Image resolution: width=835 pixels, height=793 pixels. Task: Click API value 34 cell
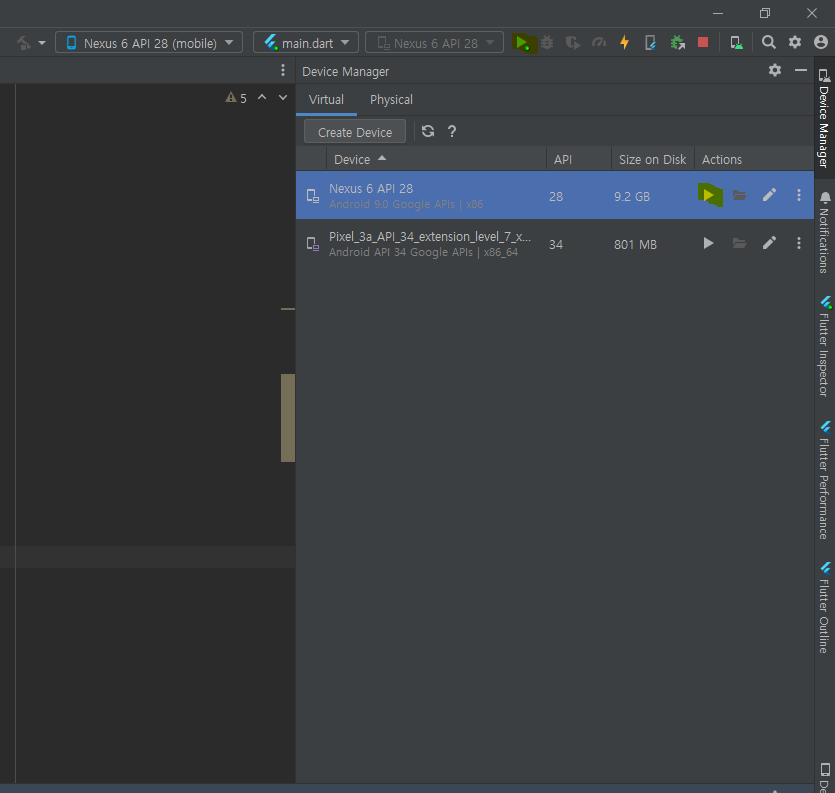click(x=556, y=244)
